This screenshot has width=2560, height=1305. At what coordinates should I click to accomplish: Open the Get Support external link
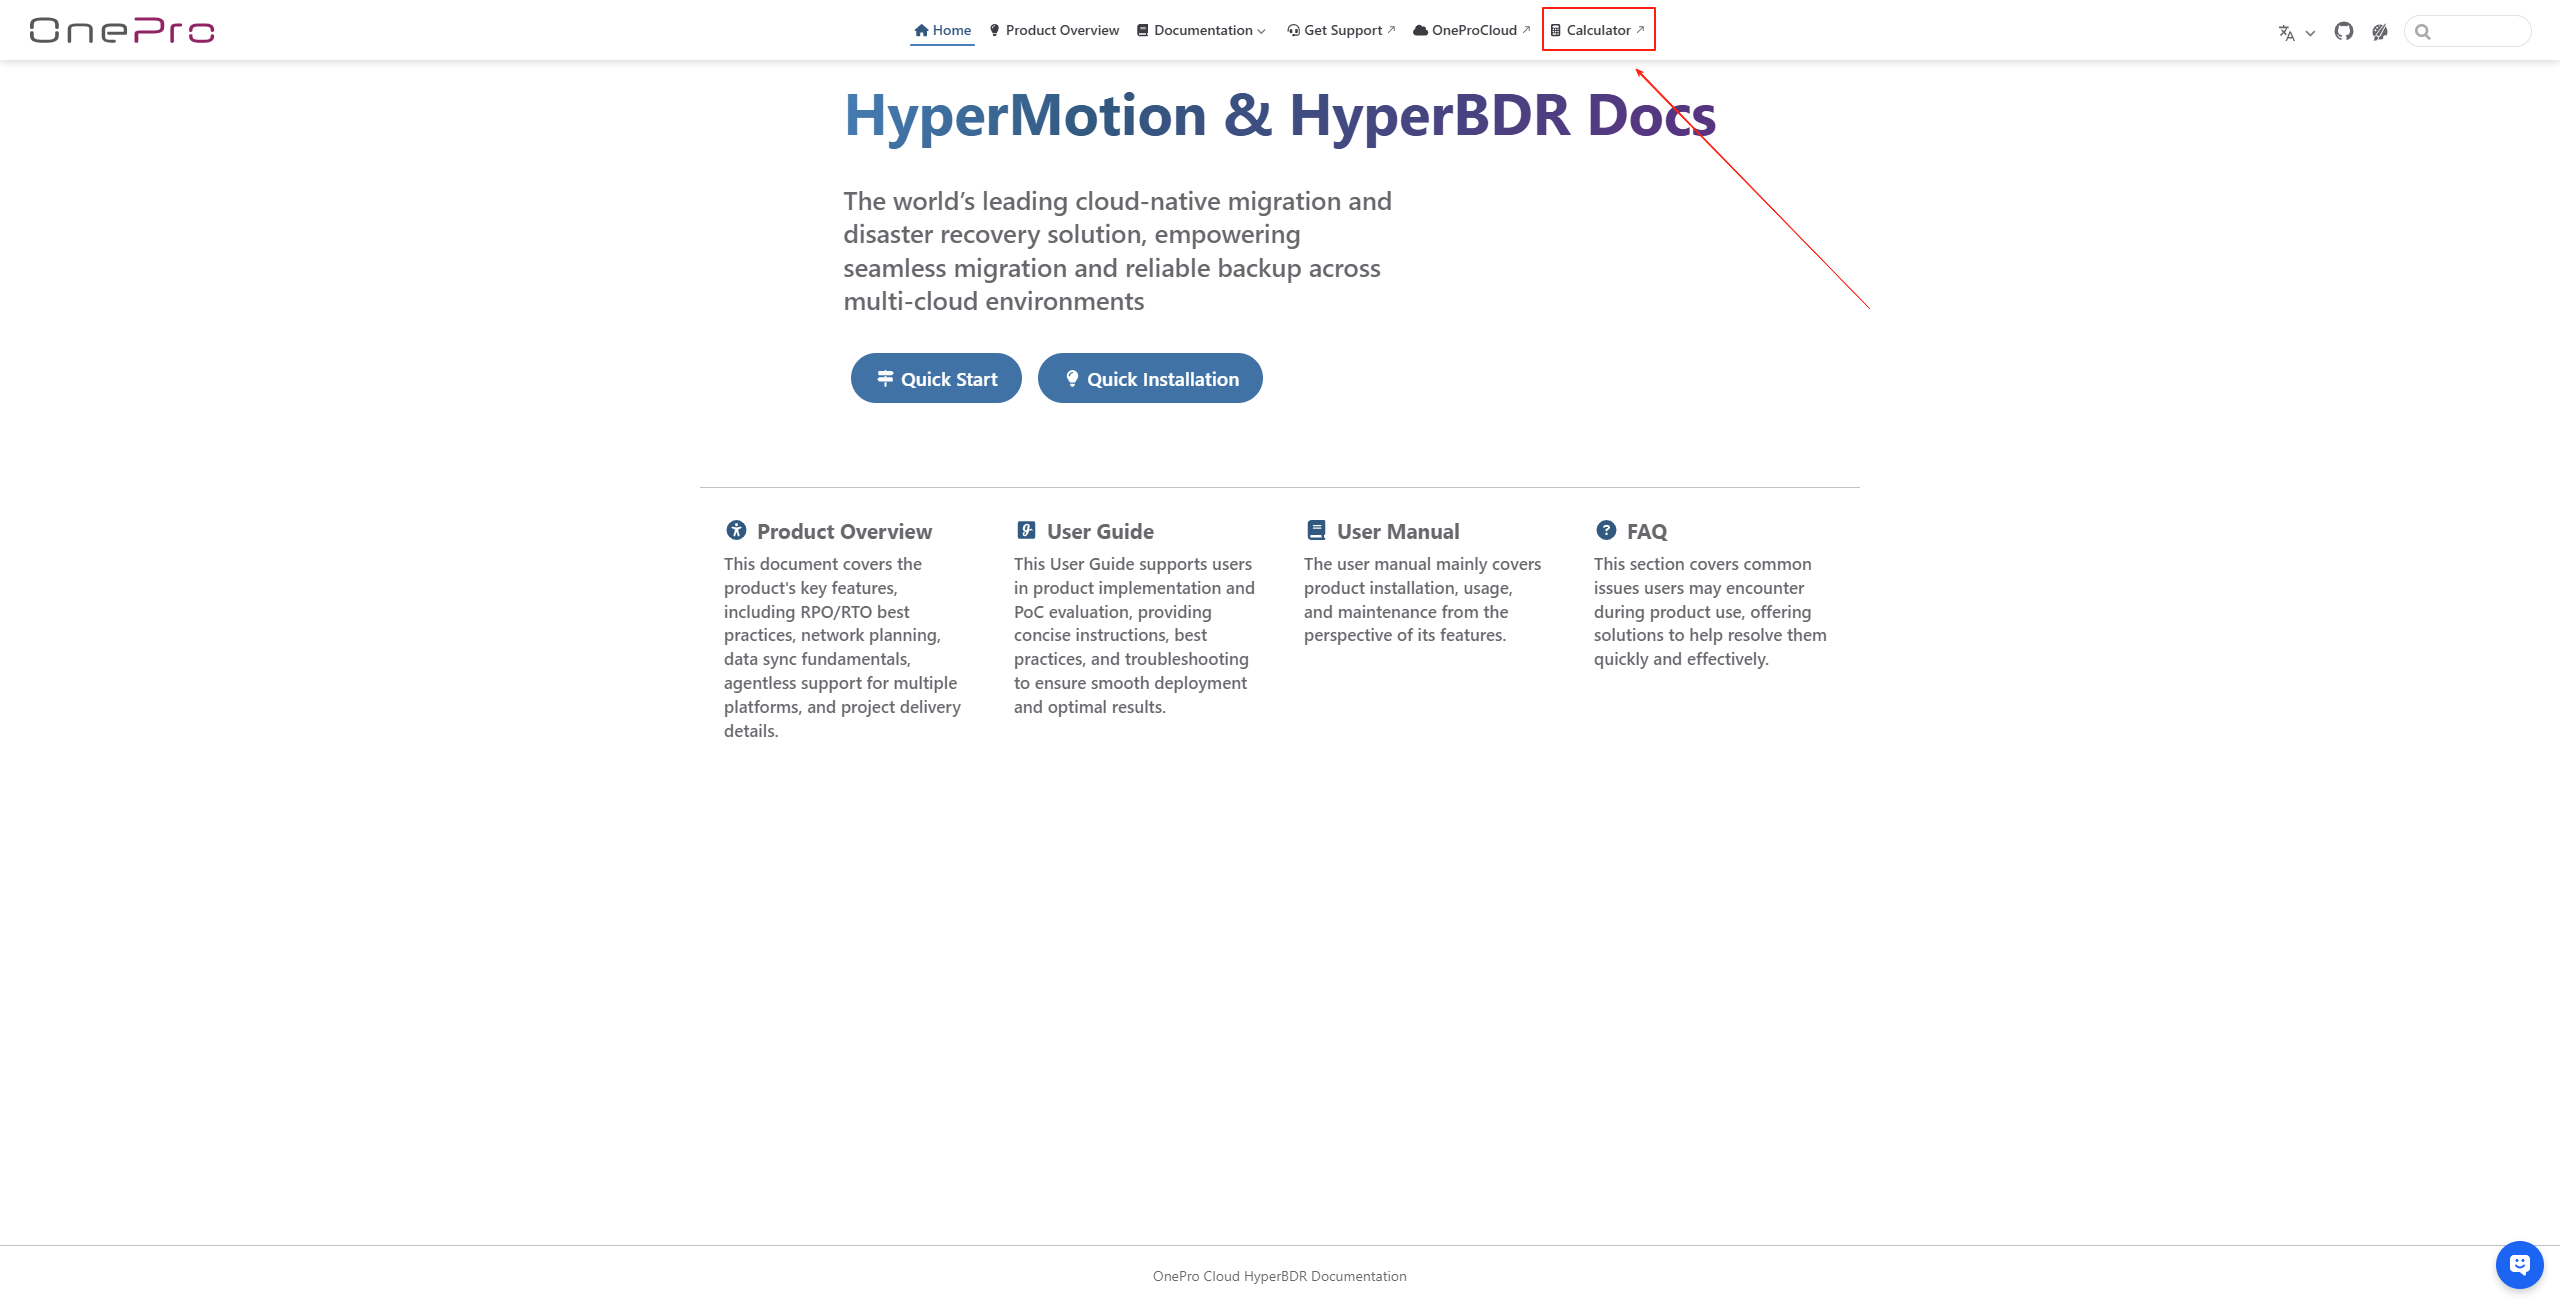pyautogui.click(x=1340, y=30)
